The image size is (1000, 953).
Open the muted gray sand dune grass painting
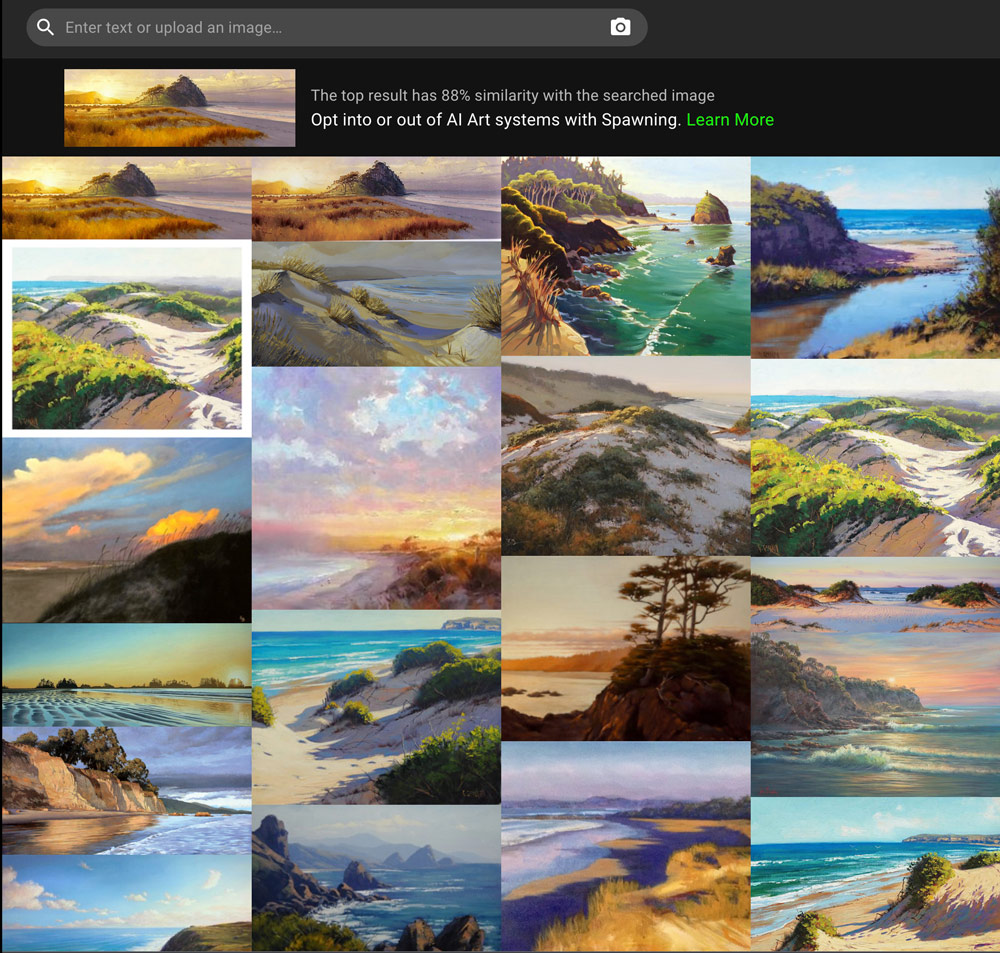tap(376, 304)
